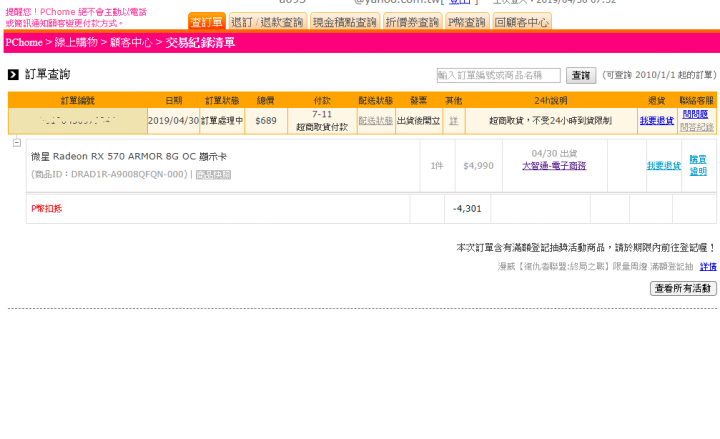The height and width of the screenshot is (439, 720).
Task: Click the 7-11 超商取貨付款 payment cell
Action: (322, 120)
